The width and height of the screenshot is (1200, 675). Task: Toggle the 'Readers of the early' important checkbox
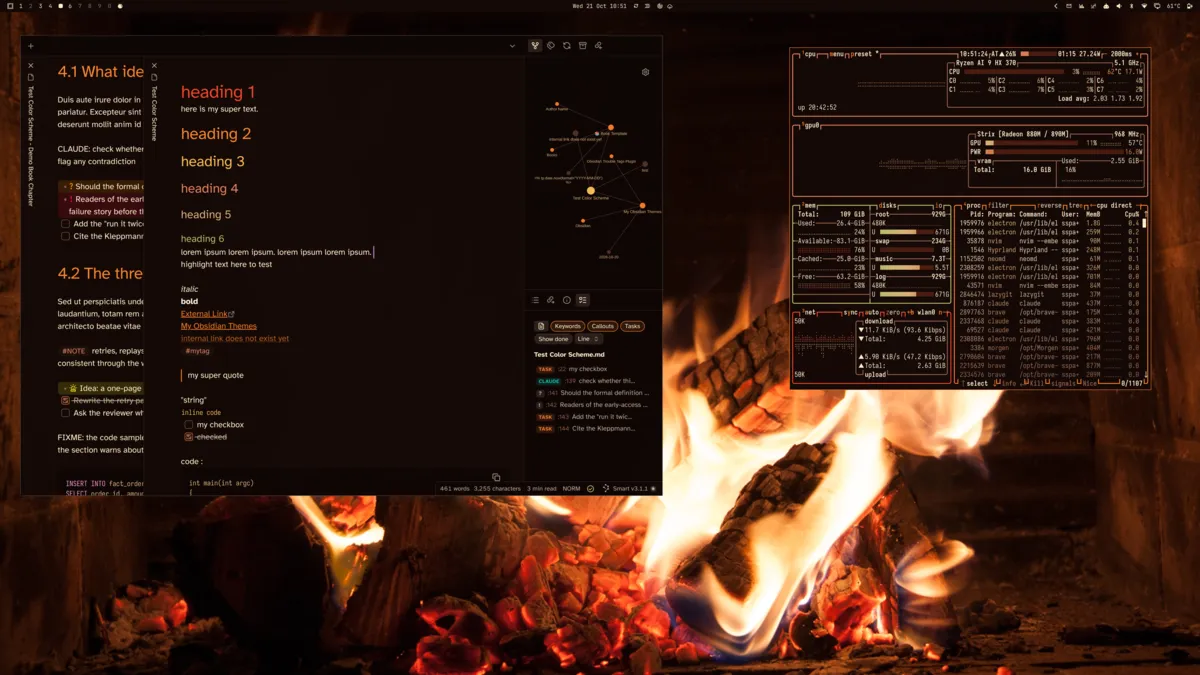(x=69, y=199)
